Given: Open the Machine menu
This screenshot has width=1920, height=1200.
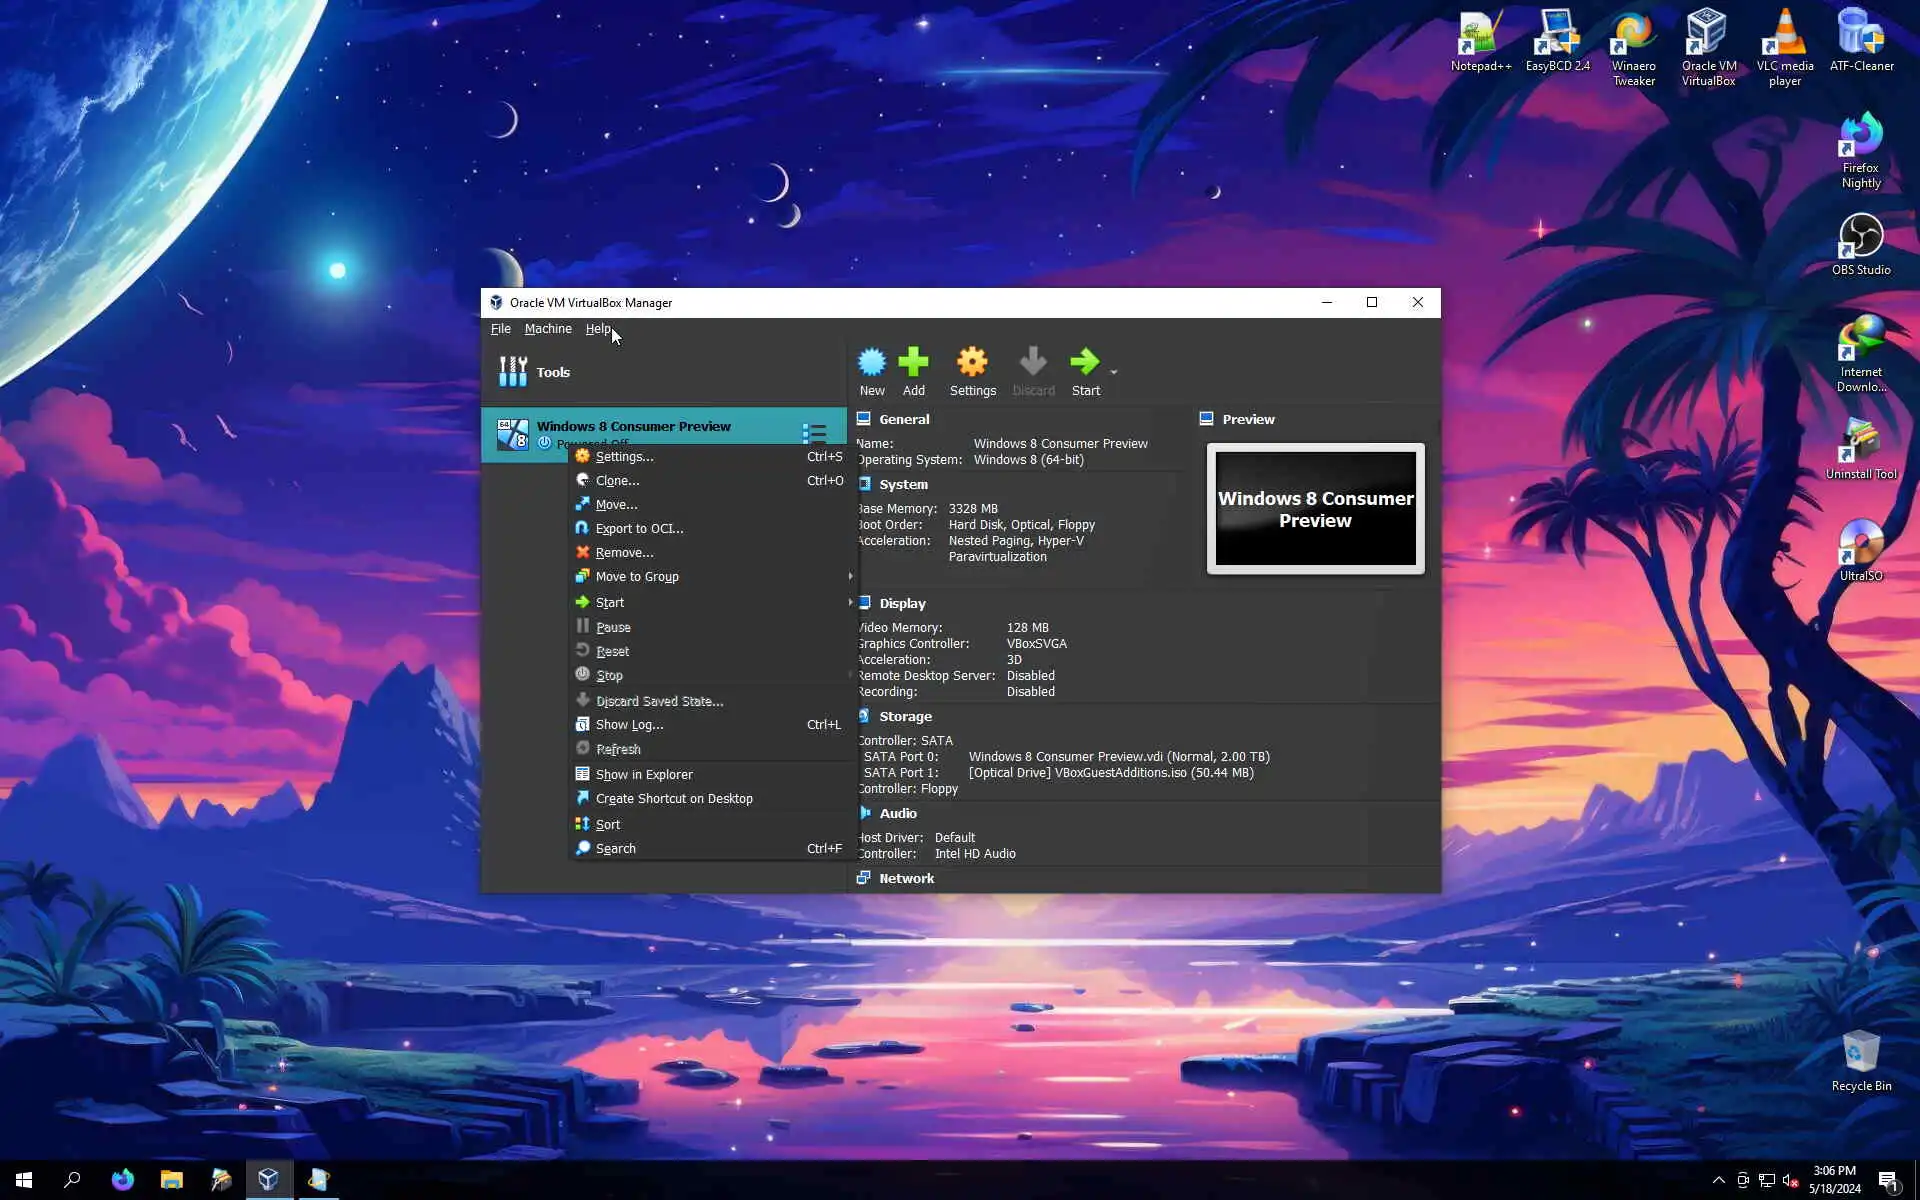Looking at the screenshot, I should (548, 329).
